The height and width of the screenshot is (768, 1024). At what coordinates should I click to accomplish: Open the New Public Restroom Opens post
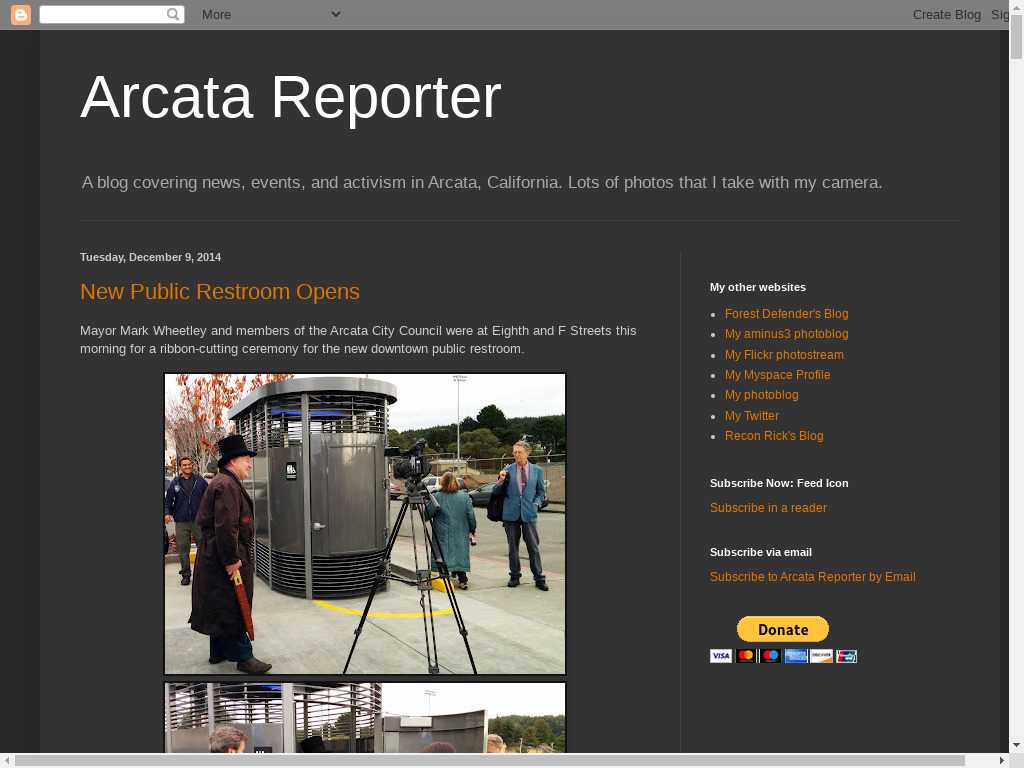click(219, 291)
